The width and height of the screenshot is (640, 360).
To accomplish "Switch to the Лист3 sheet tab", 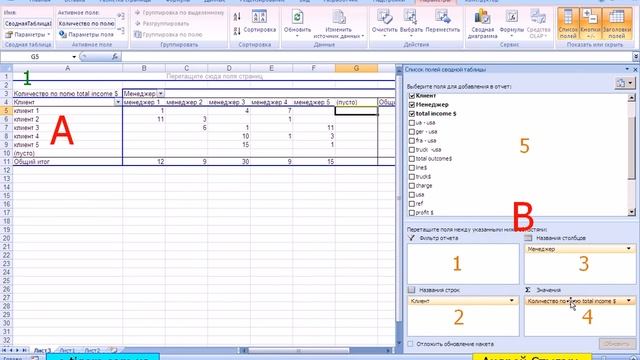I will click(x=42, y=351).
